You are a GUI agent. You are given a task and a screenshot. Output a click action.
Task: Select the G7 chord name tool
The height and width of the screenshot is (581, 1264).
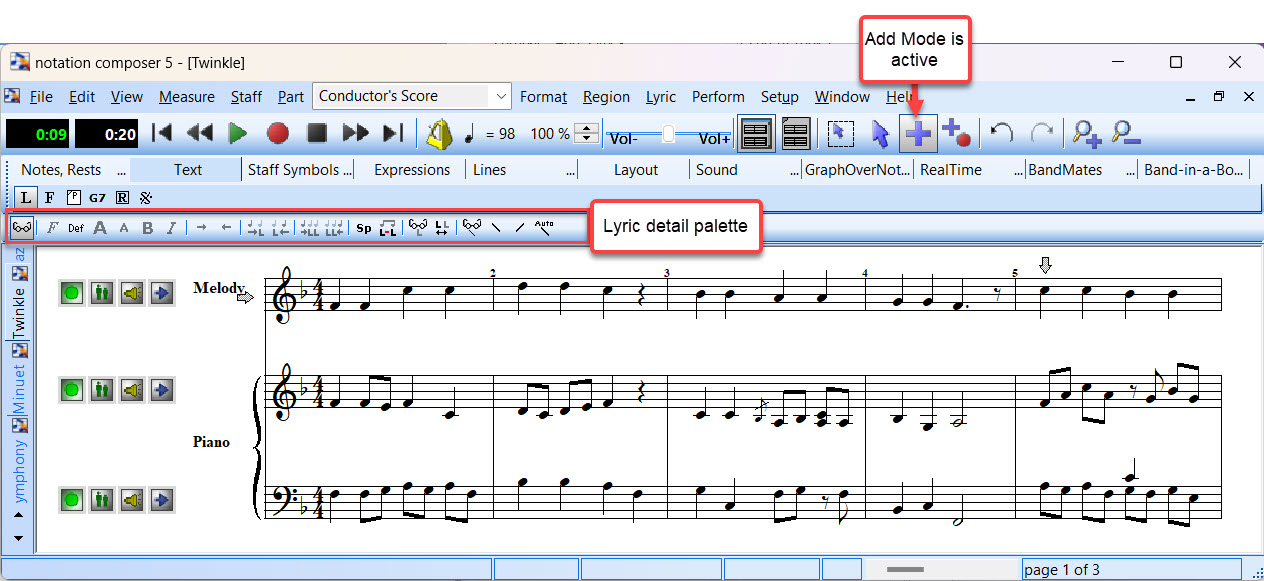(x=97, y=198)
